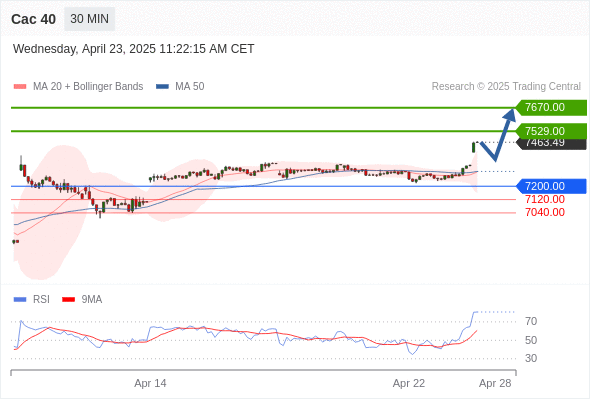The height and width of the screenshot is (400, 590).
Task: Click the 7463.49 current price tag
Action: (551, 144)
